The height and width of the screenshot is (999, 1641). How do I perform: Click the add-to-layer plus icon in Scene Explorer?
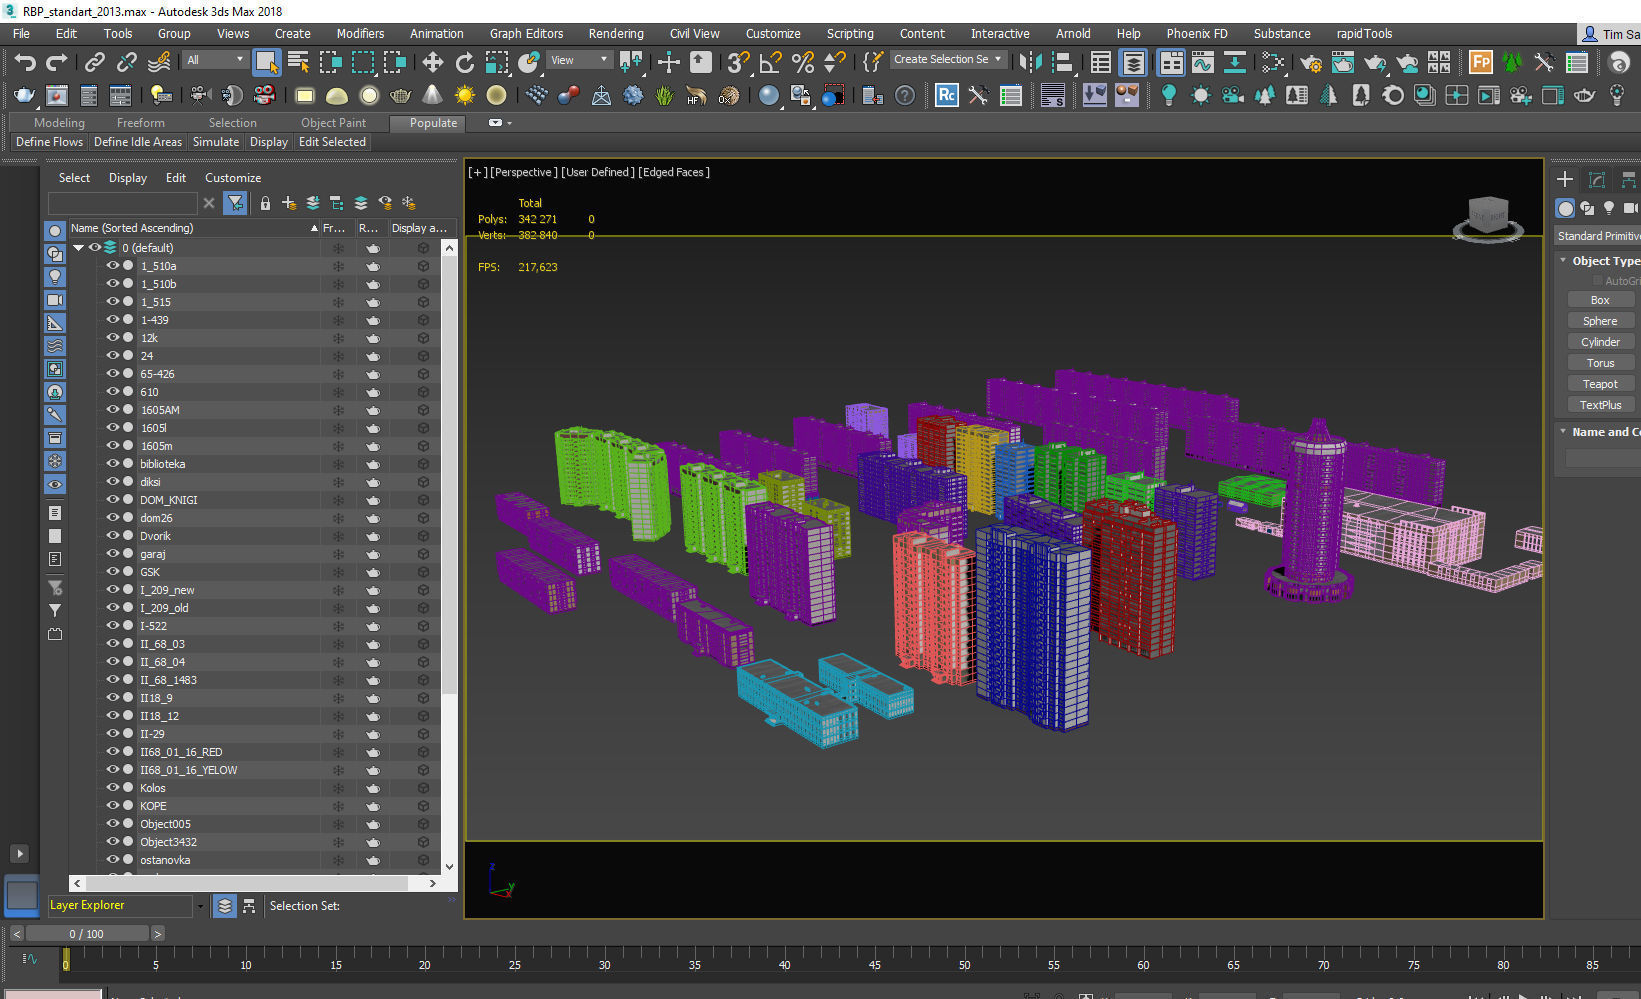(289, 203)
